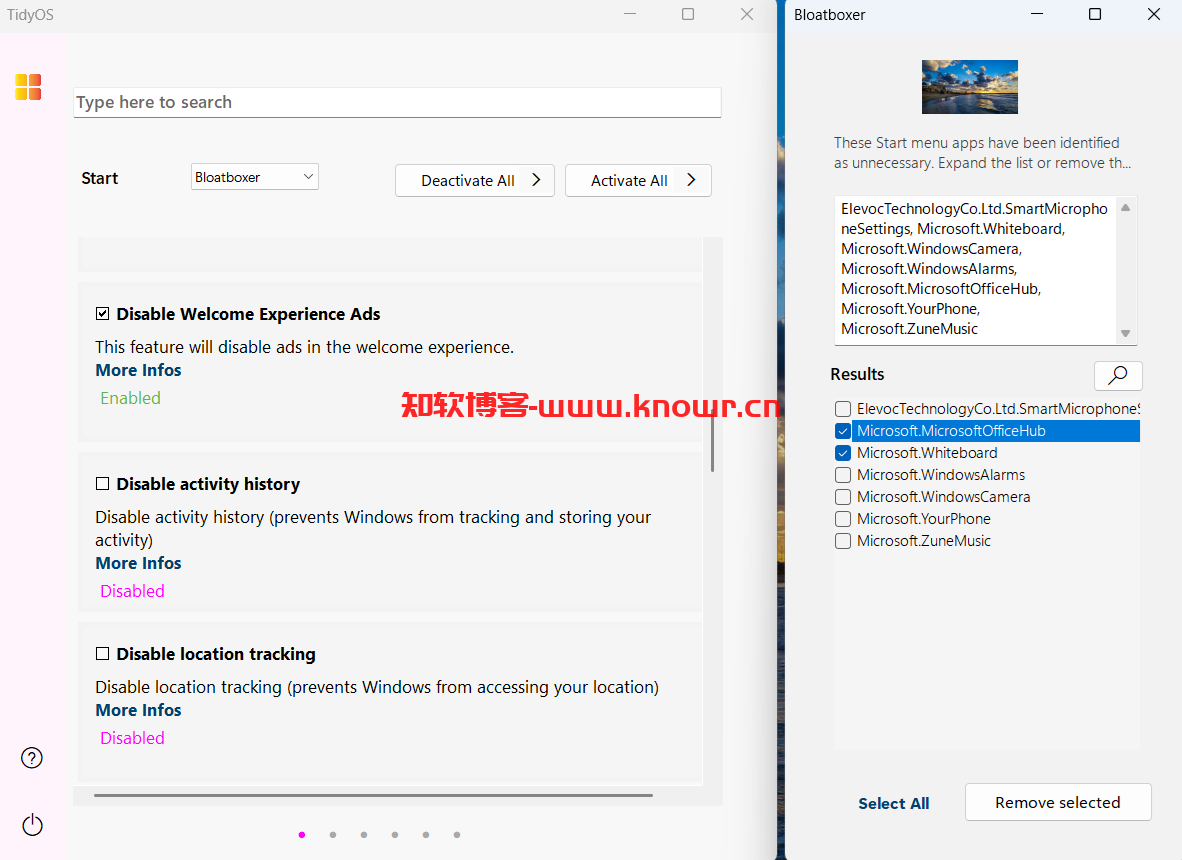Go to the second pagination dot

click(x=332, y=834)
